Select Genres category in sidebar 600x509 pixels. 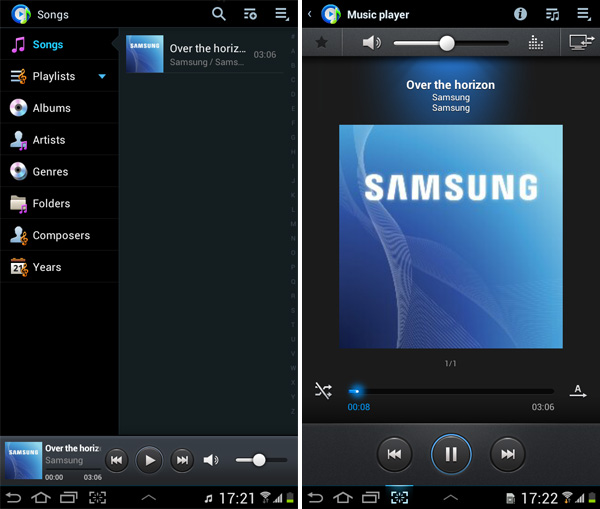[x=50, y=172]
